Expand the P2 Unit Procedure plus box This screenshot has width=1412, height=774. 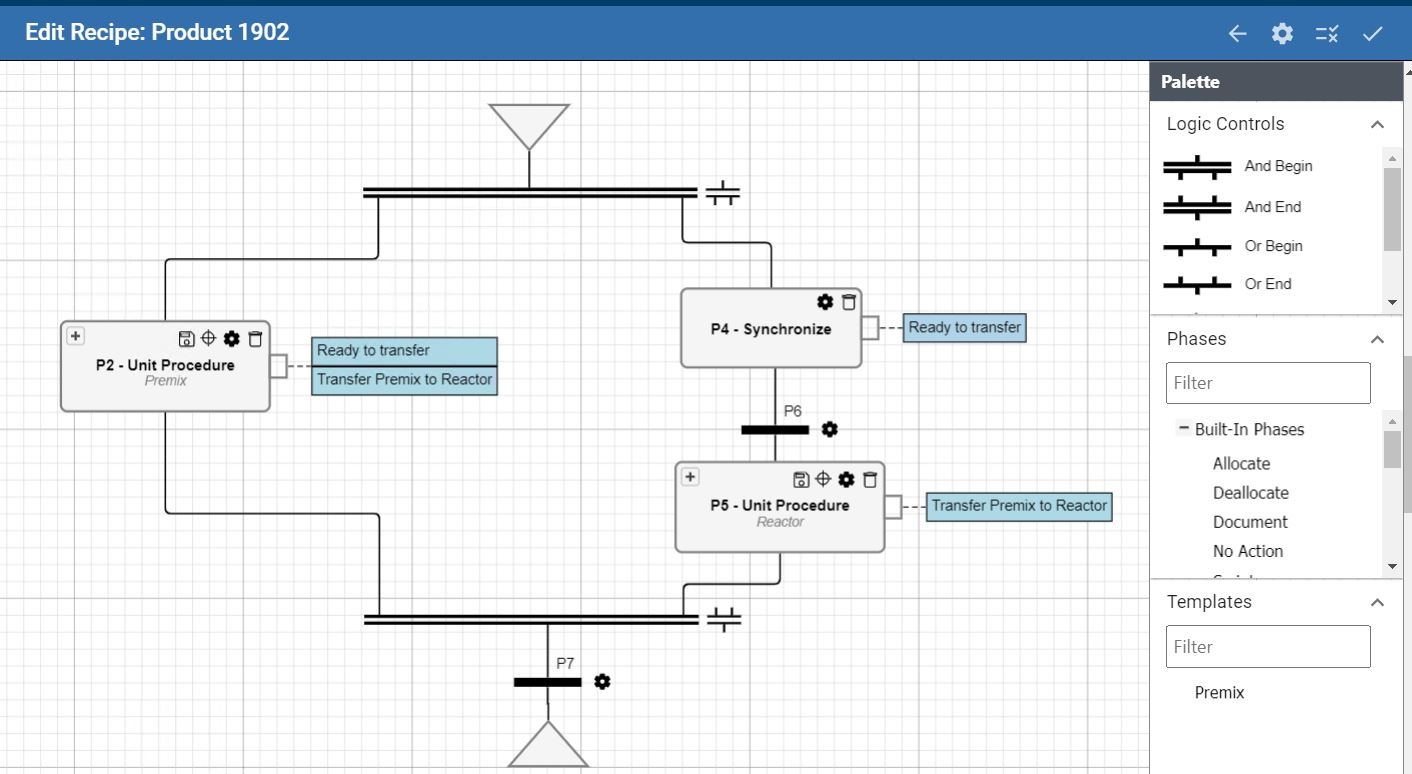click(76, 336)
